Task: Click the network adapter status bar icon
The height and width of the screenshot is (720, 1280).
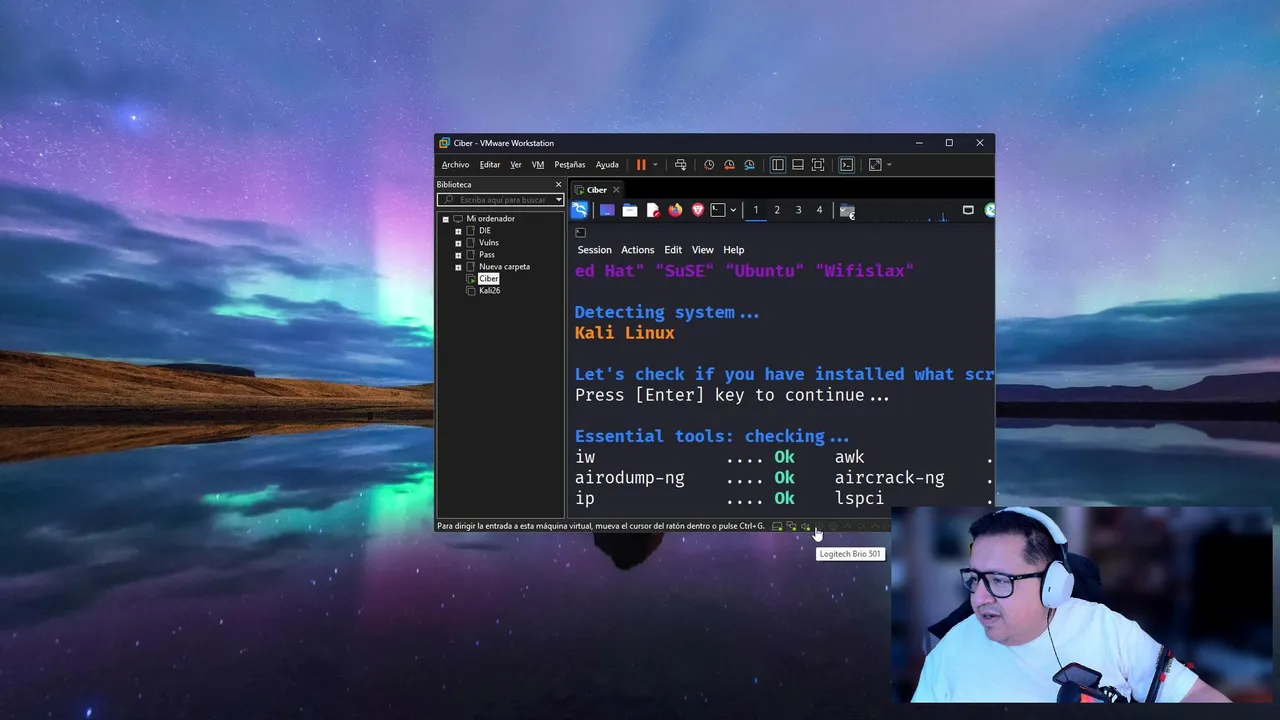Action: [791, 526]
